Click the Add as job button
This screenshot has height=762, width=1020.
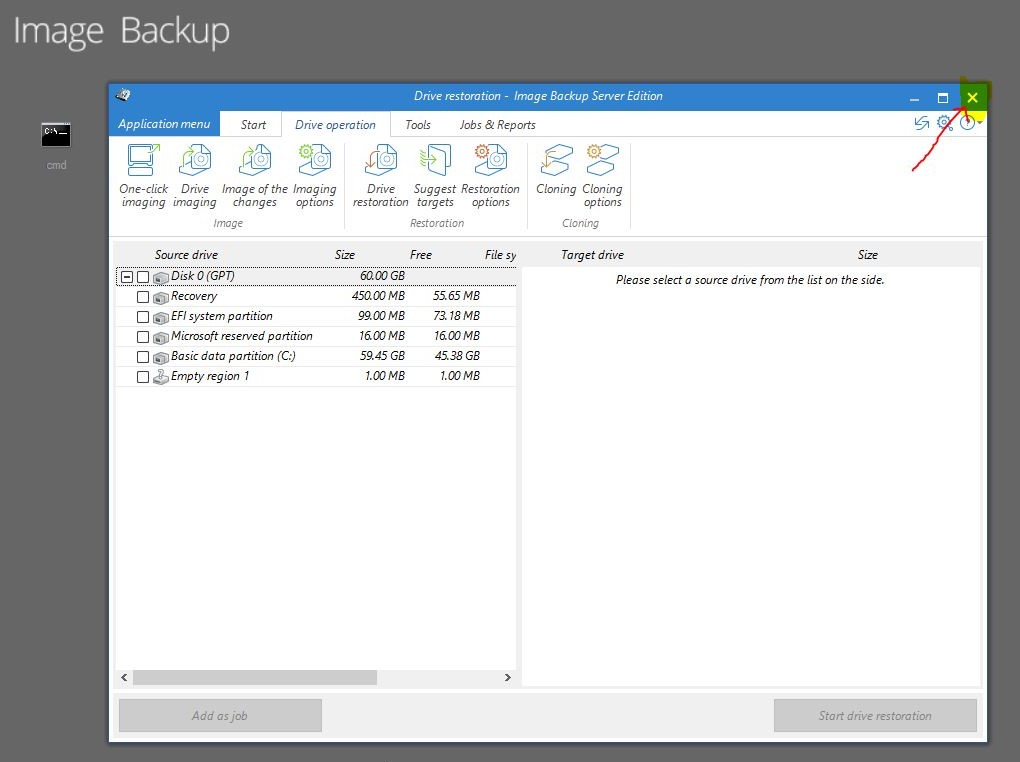(x=220, y=716)
